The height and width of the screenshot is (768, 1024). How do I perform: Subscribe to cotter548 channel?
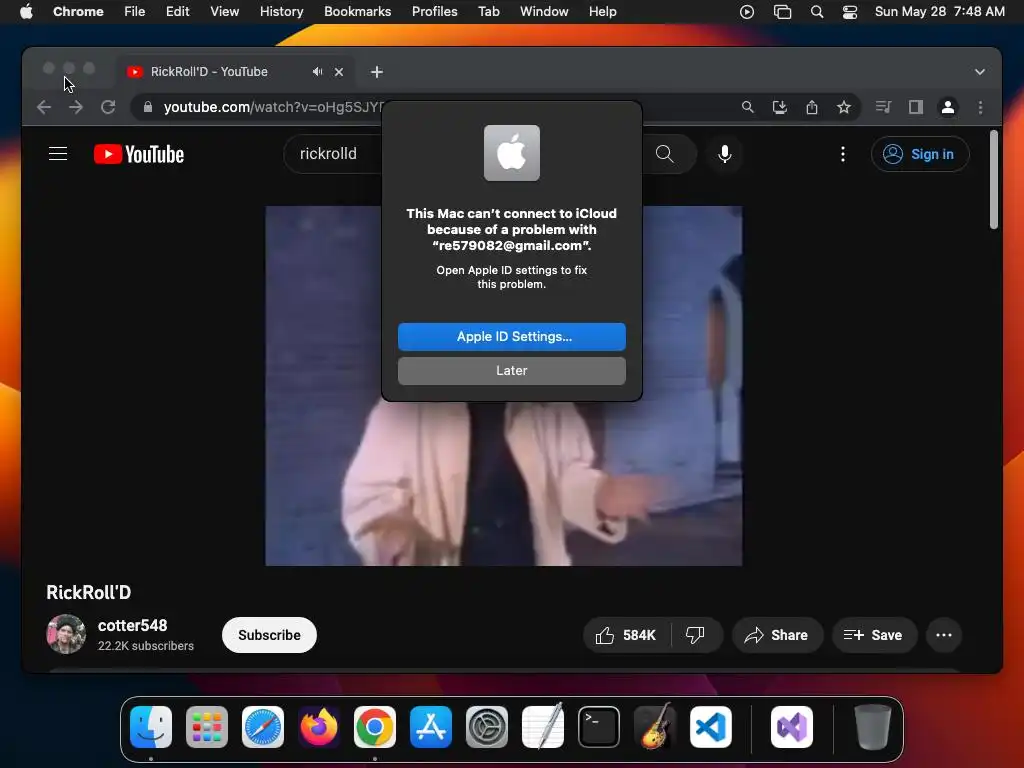269,635
